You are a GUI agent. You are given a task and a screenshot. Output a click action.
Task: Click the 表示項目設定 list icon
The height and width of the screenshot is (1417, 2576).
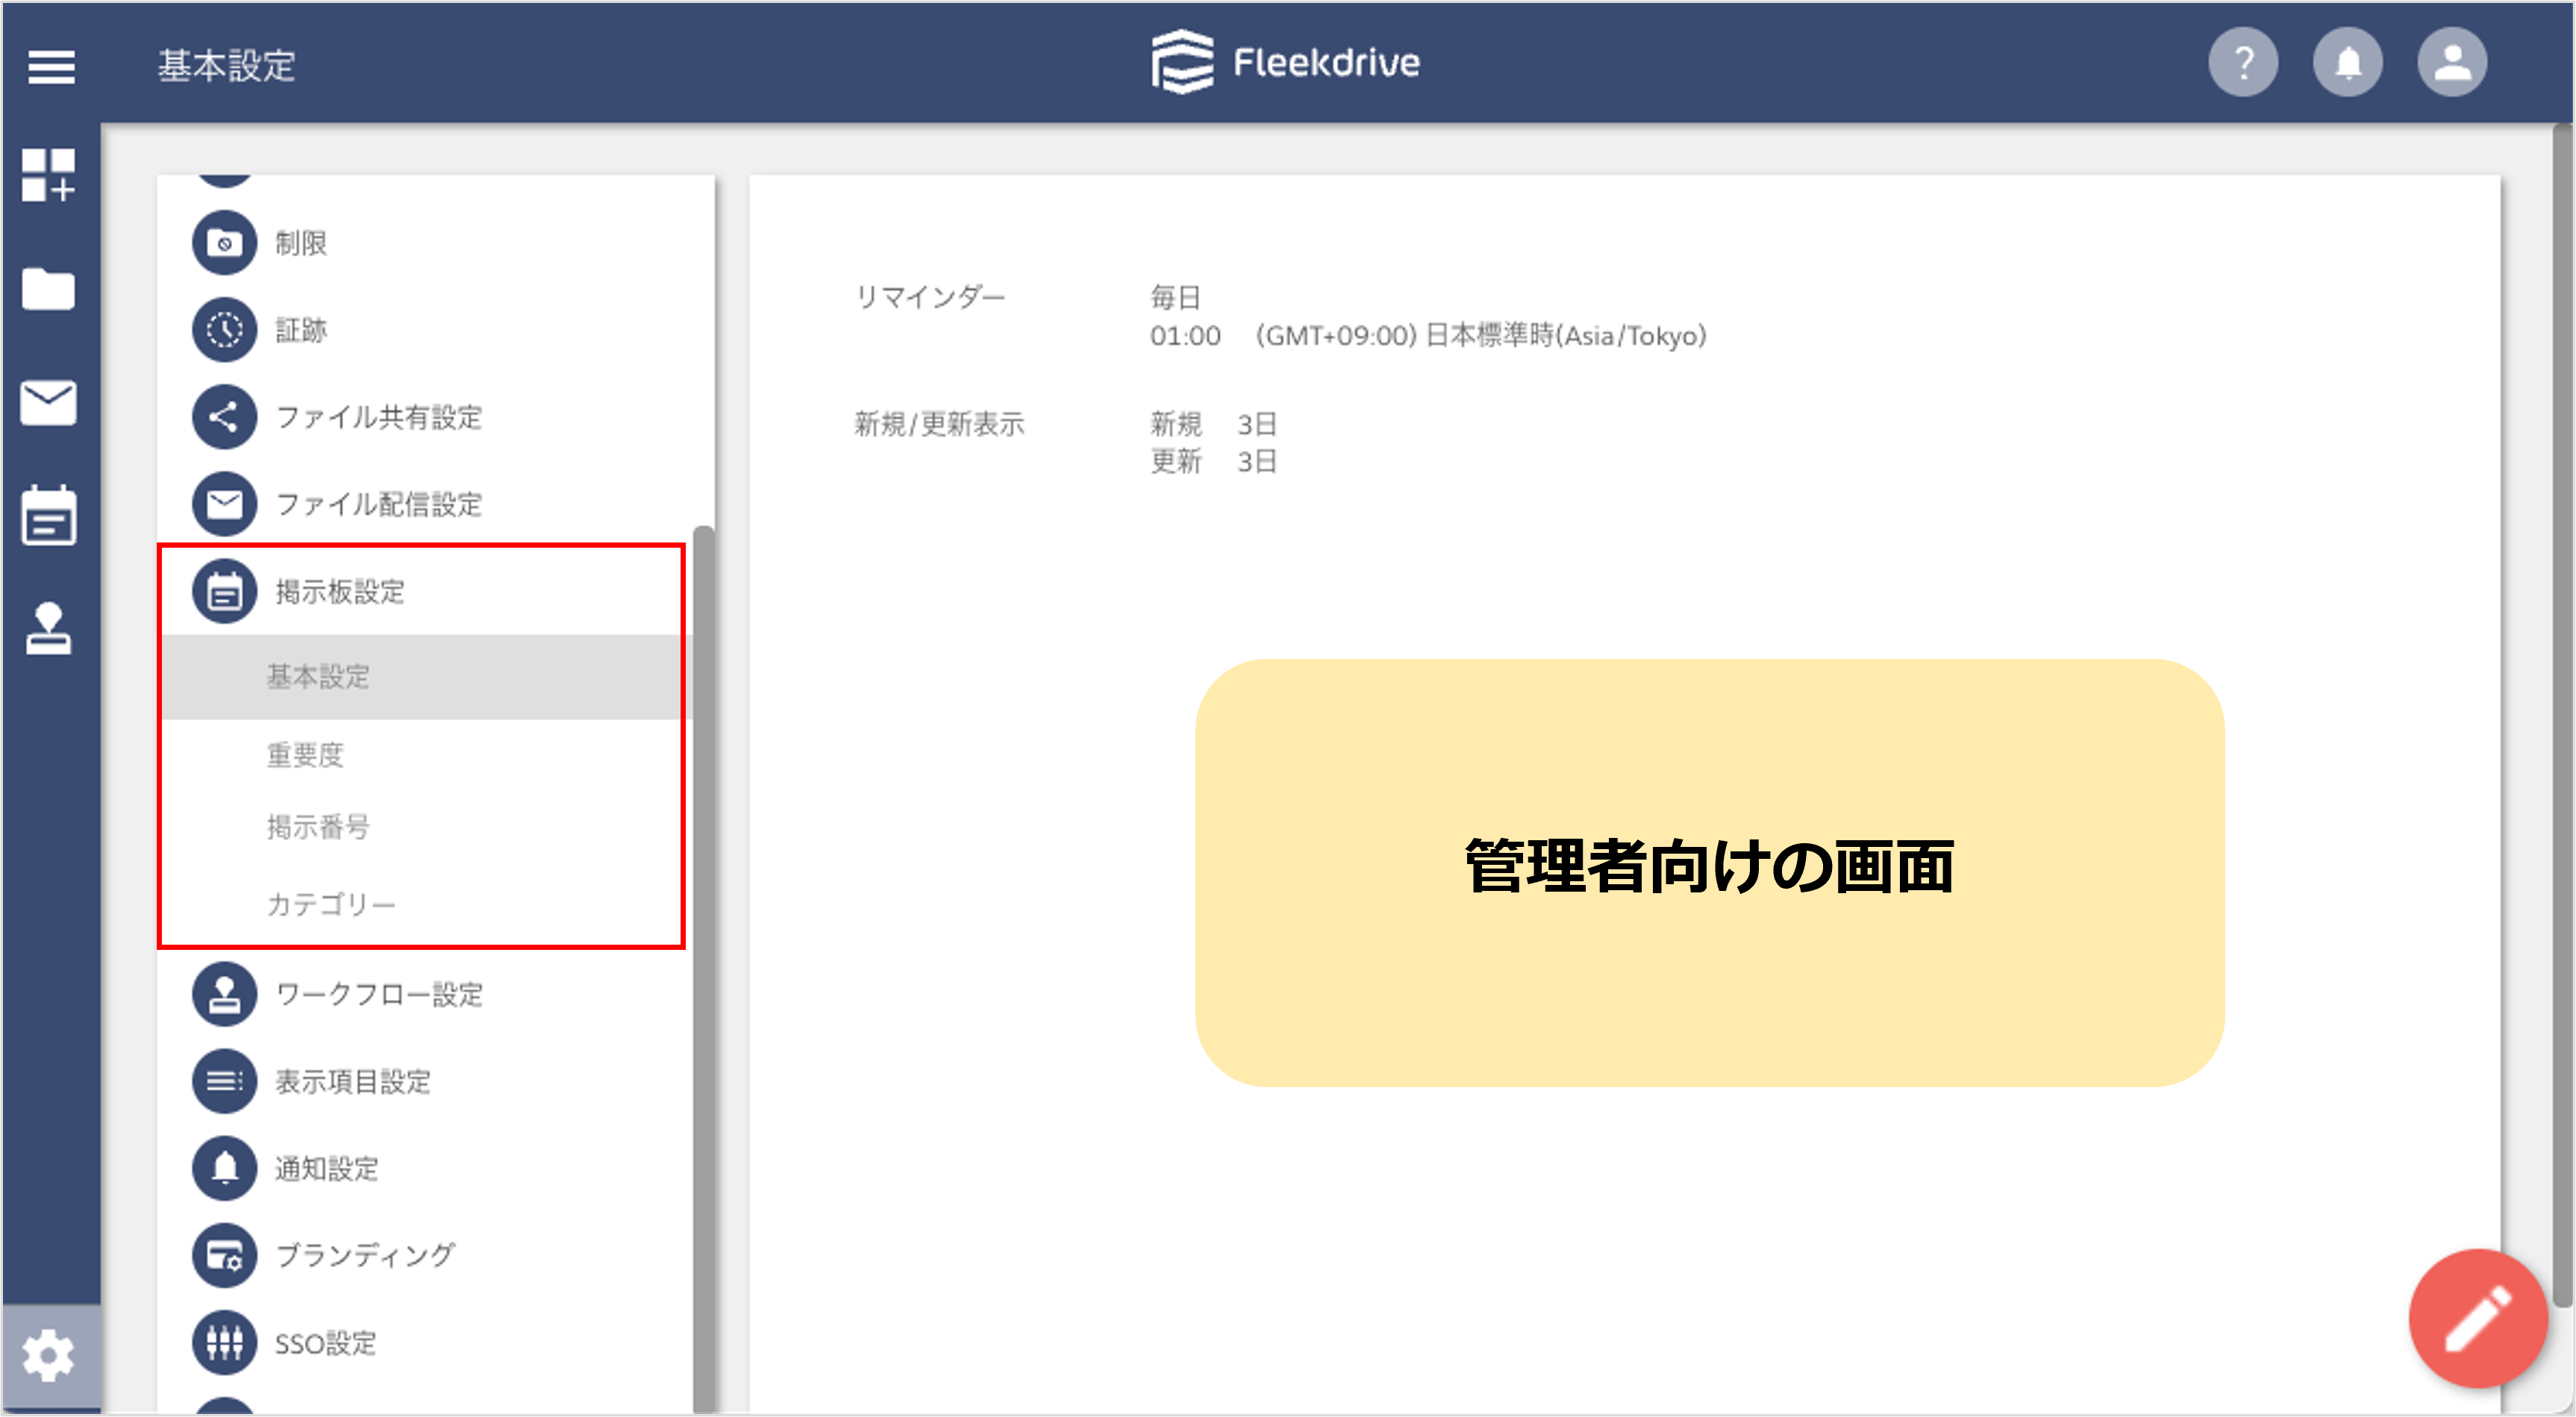pos(224,1081)
